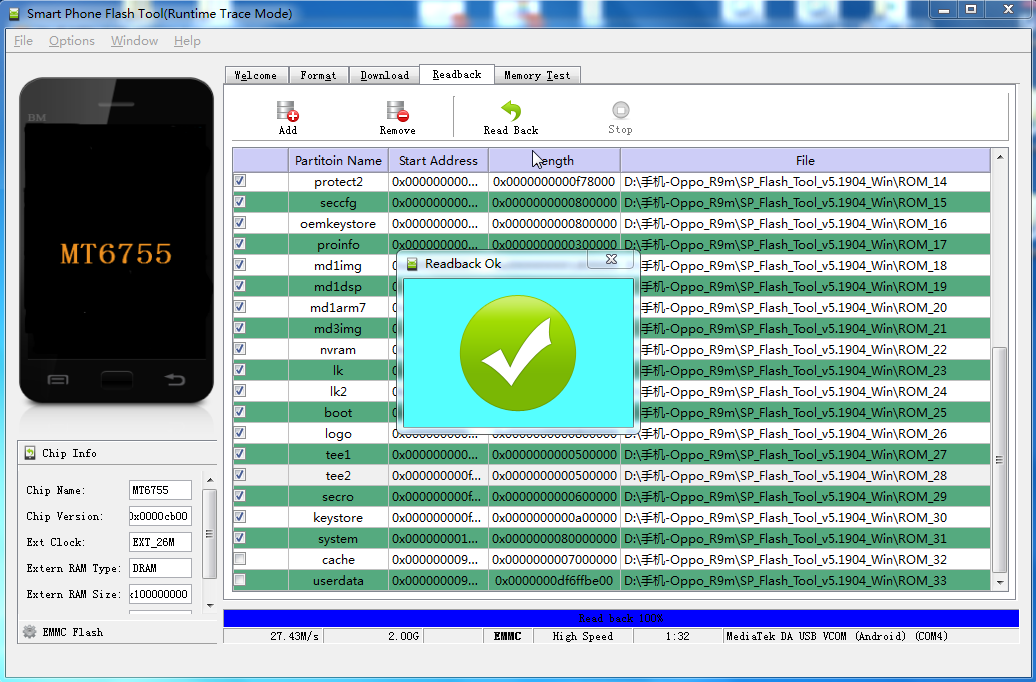Click the High Speed status entry
The image size is (1036, 682).
click(583, 636)
